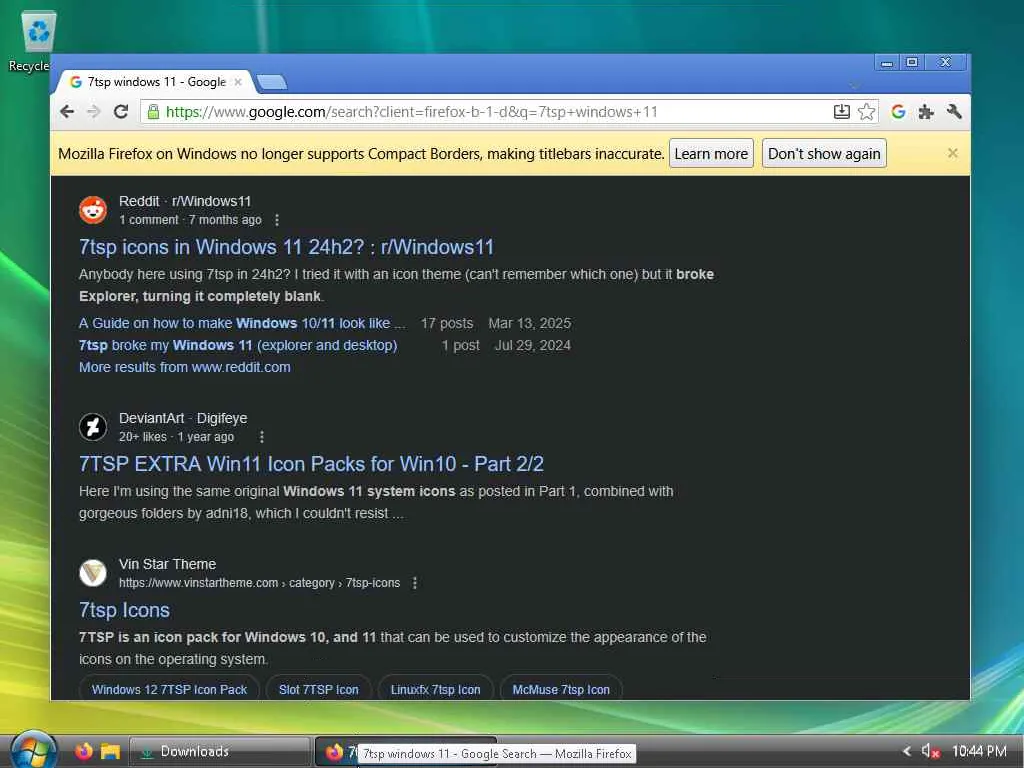Click the 10:44 PM clock
Image resolution: width=1024 pixels, height=768 pixels.
tap(980, 751)
